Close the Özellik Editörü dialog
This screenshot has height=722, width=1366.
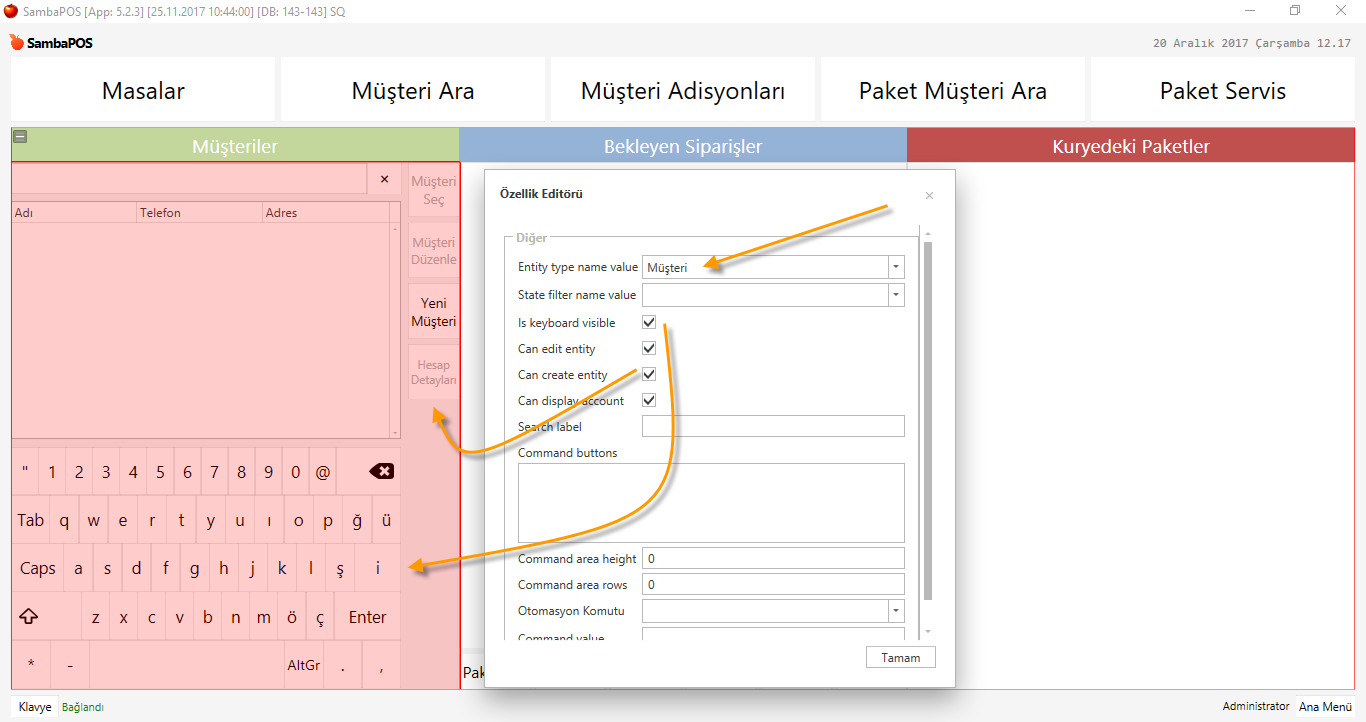(x=929, y=196)
